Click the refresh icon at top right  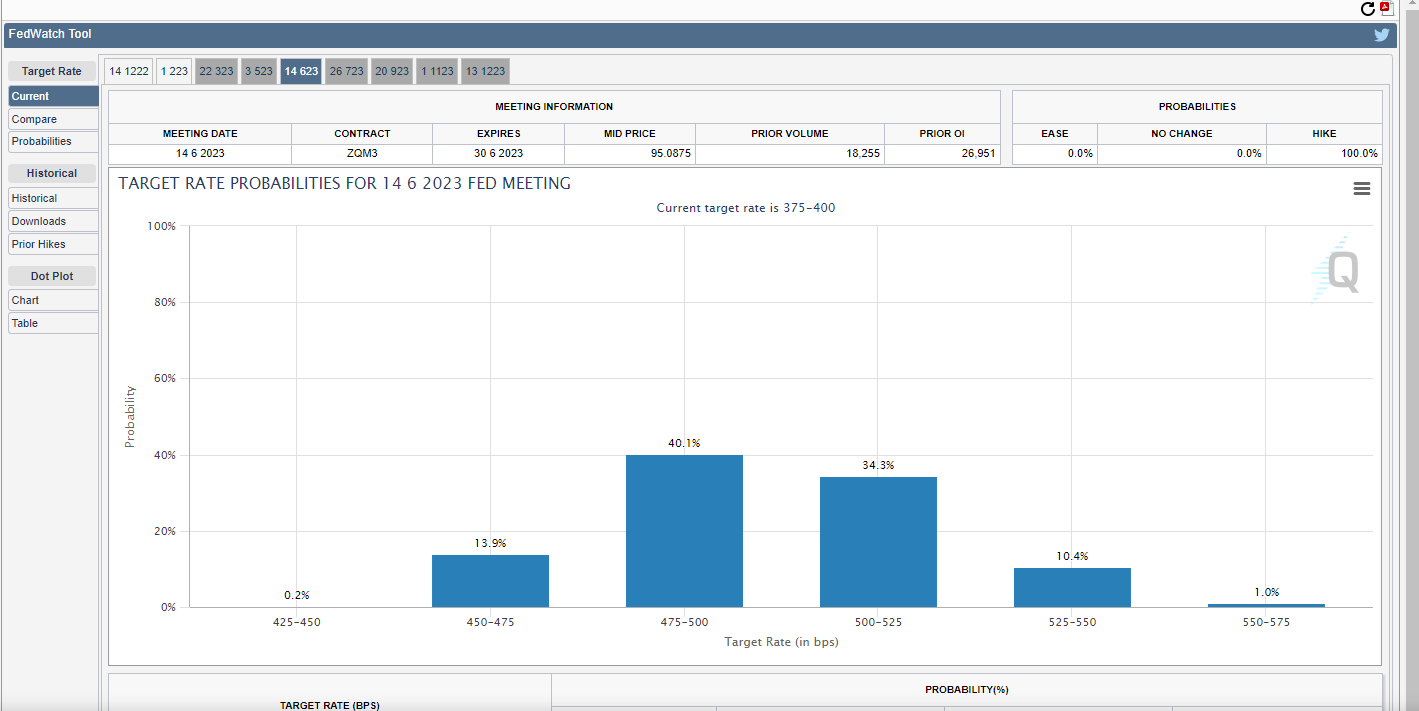coord(1368,9)
